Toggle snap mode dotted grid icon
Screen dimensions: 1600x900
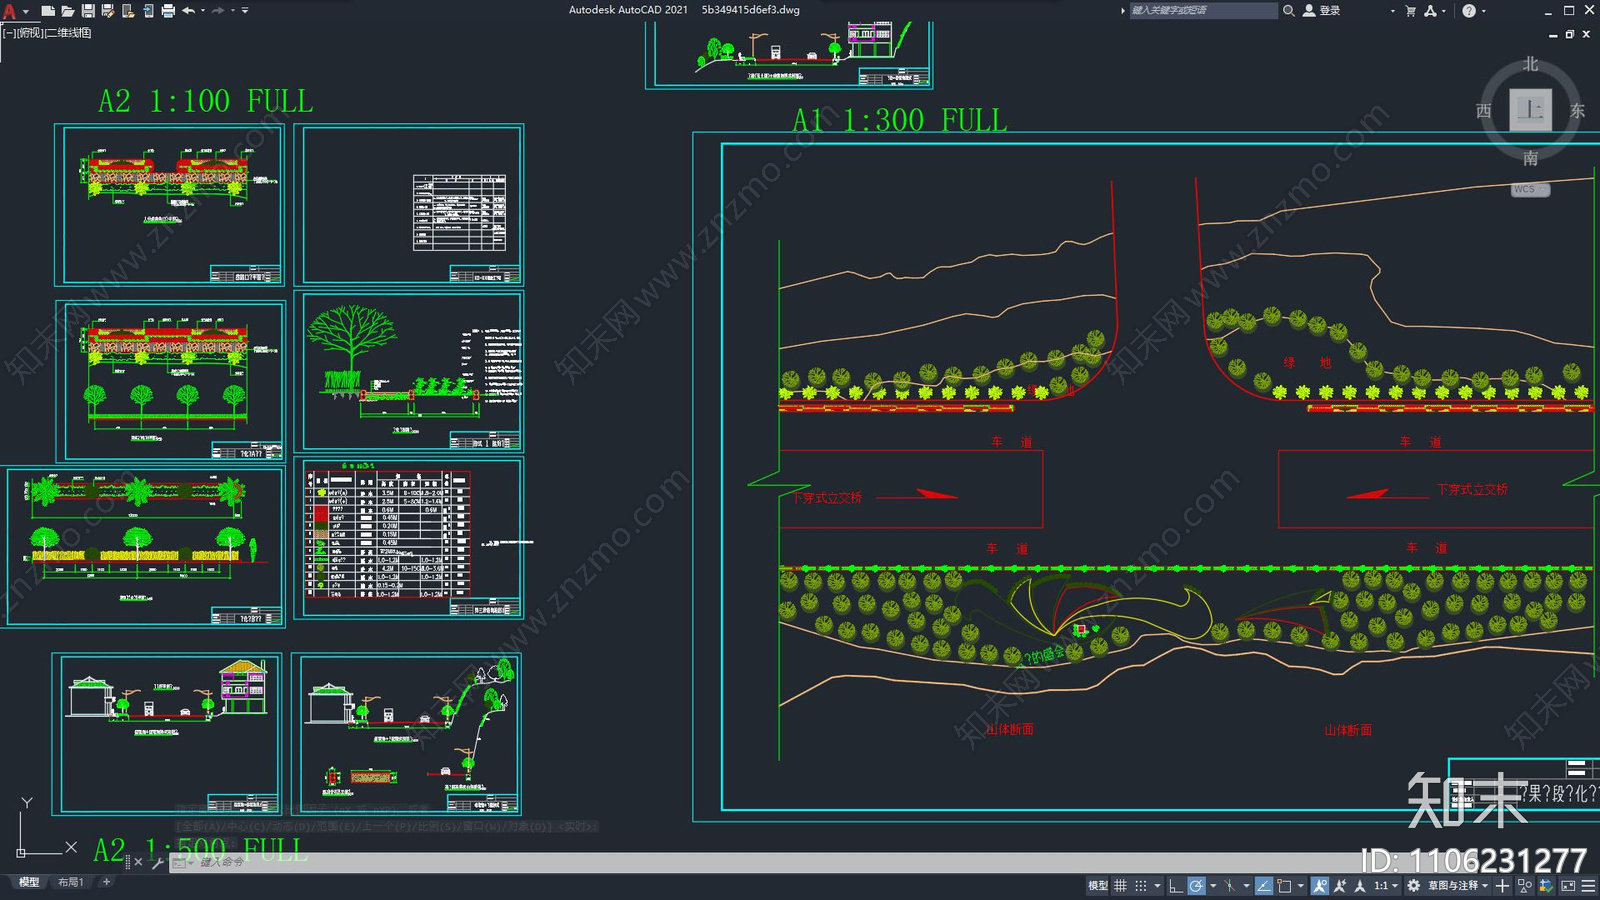[x=1141, y=886]
